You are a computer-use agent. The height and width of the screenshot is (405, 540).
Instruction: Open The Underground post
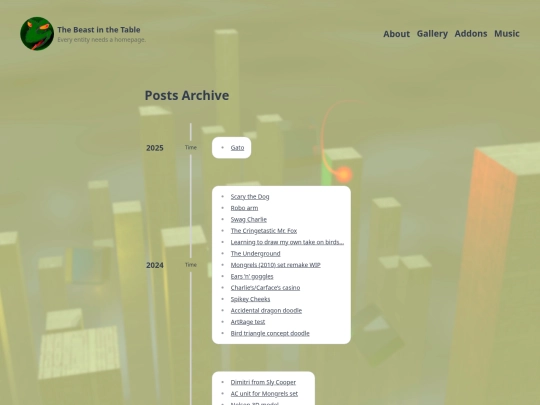pos(256,253)
